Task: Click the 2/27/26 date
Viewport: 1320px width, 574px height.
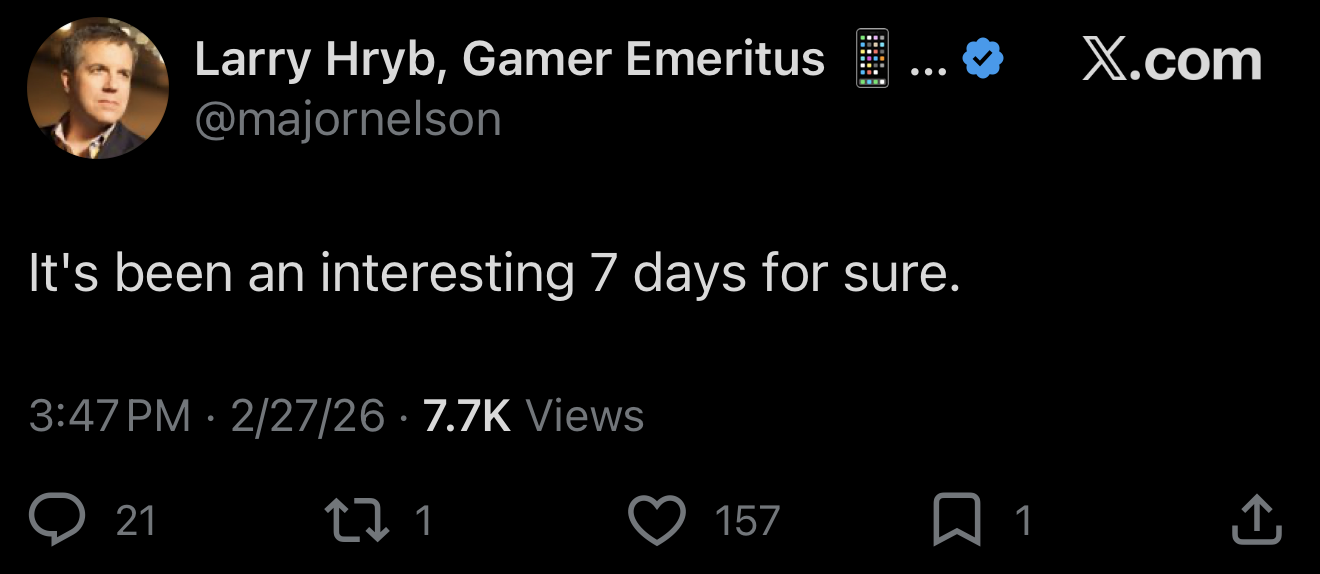Action: point(307,416)
